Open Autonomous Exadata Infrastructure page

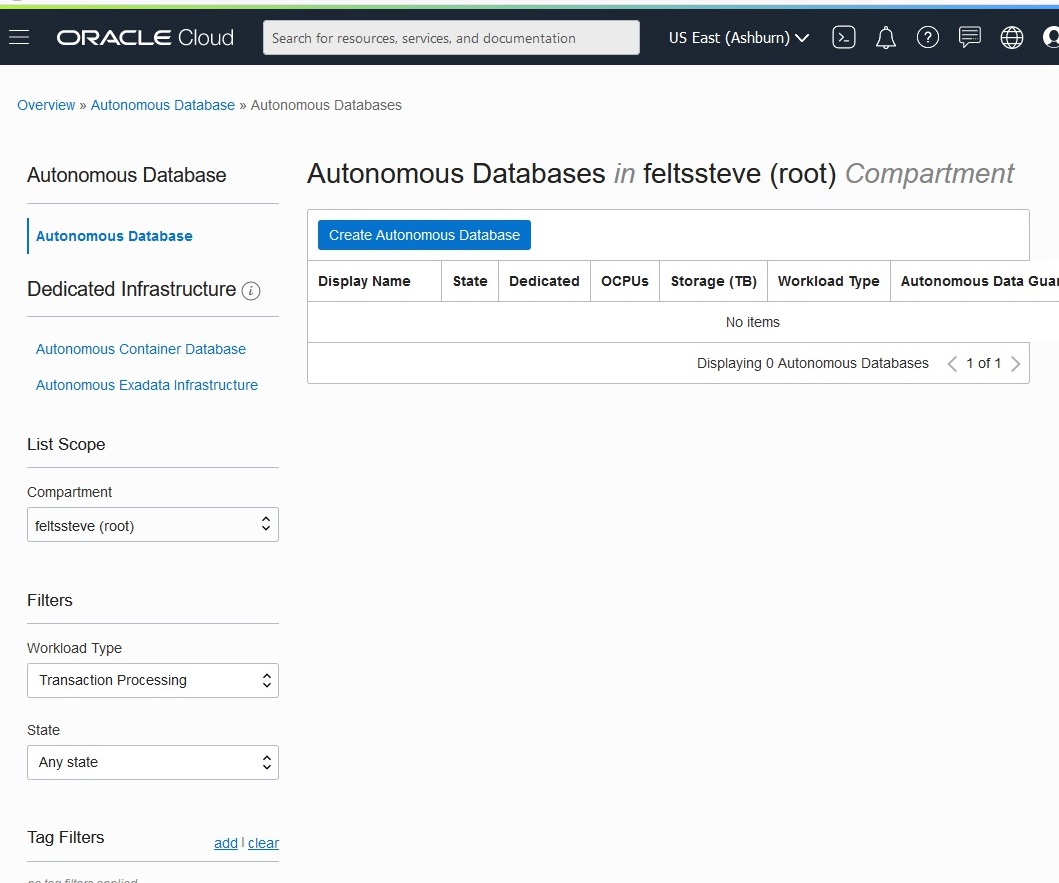pyautogui.click(x=147, y=385)
